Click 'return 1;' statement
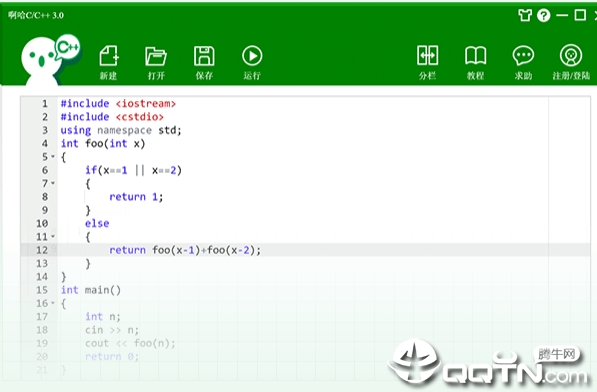Screen dimensions: 597x392 coord(136,197)
